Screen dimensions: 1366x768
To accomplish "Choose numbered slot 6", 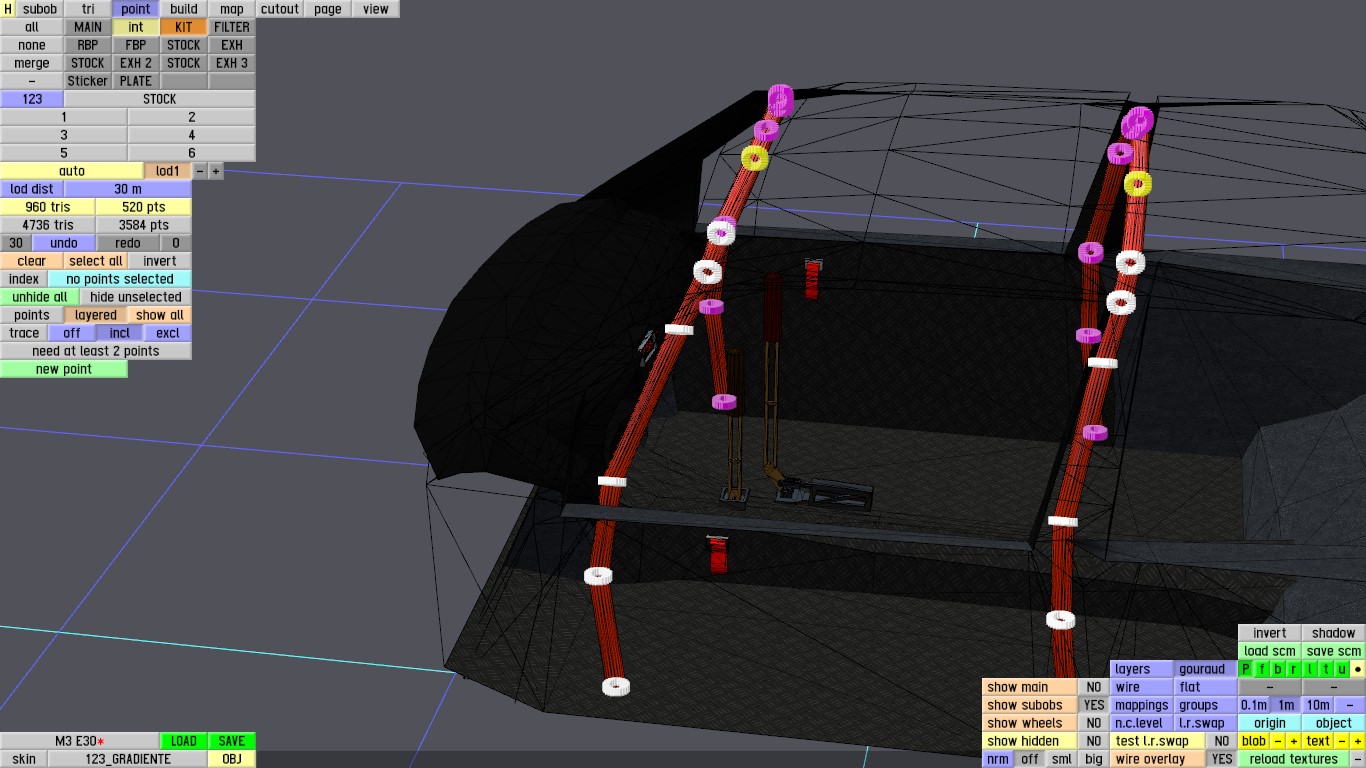I will pyautogui.click(x=192, y=153).
